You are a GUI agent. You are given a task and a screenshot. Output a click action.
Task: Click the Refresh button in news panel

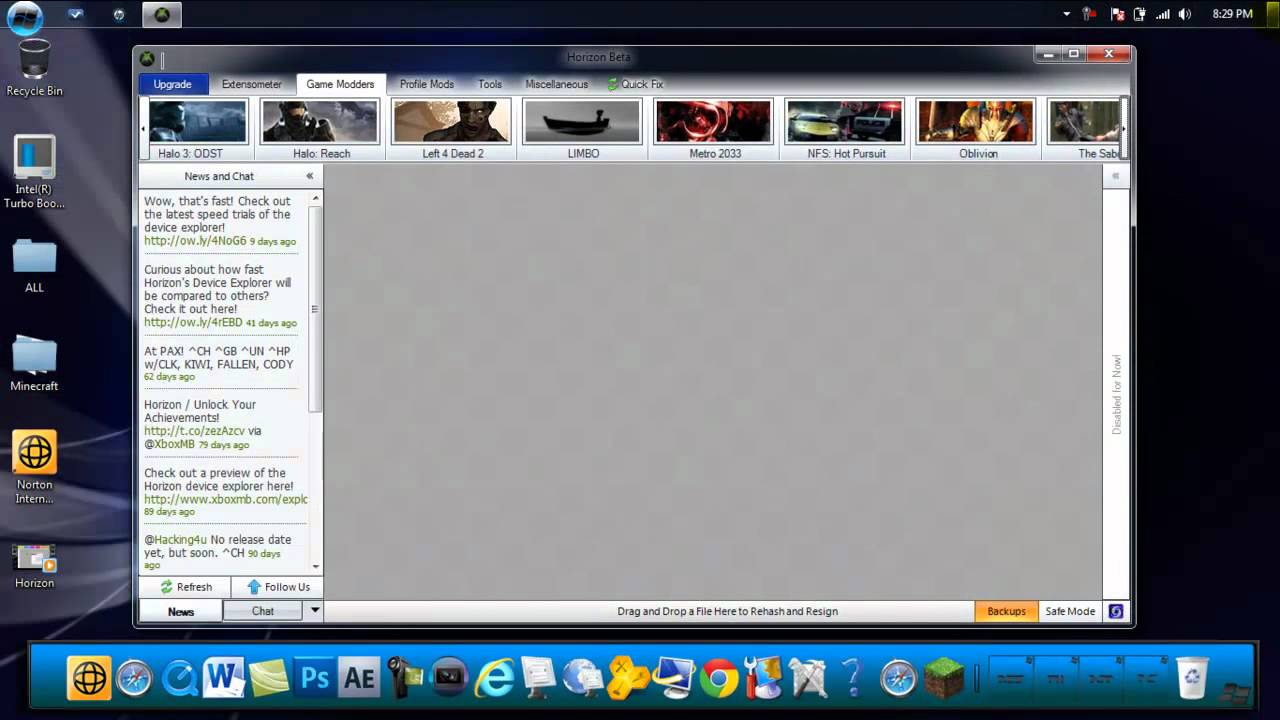coord(186,587)
